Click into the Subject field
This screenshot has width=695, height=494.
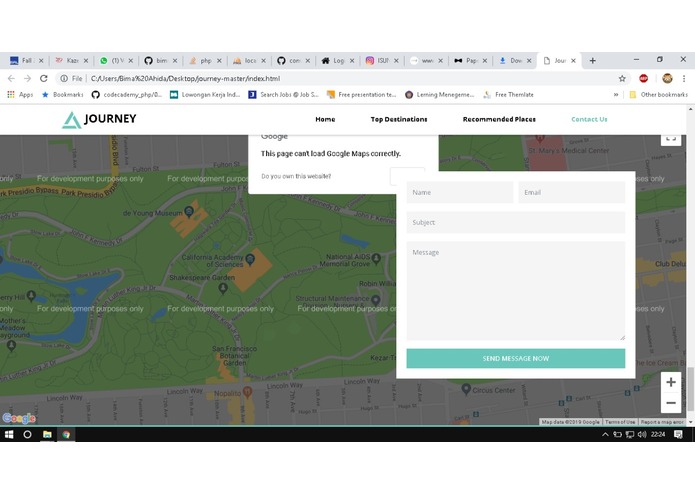(515, 222)
